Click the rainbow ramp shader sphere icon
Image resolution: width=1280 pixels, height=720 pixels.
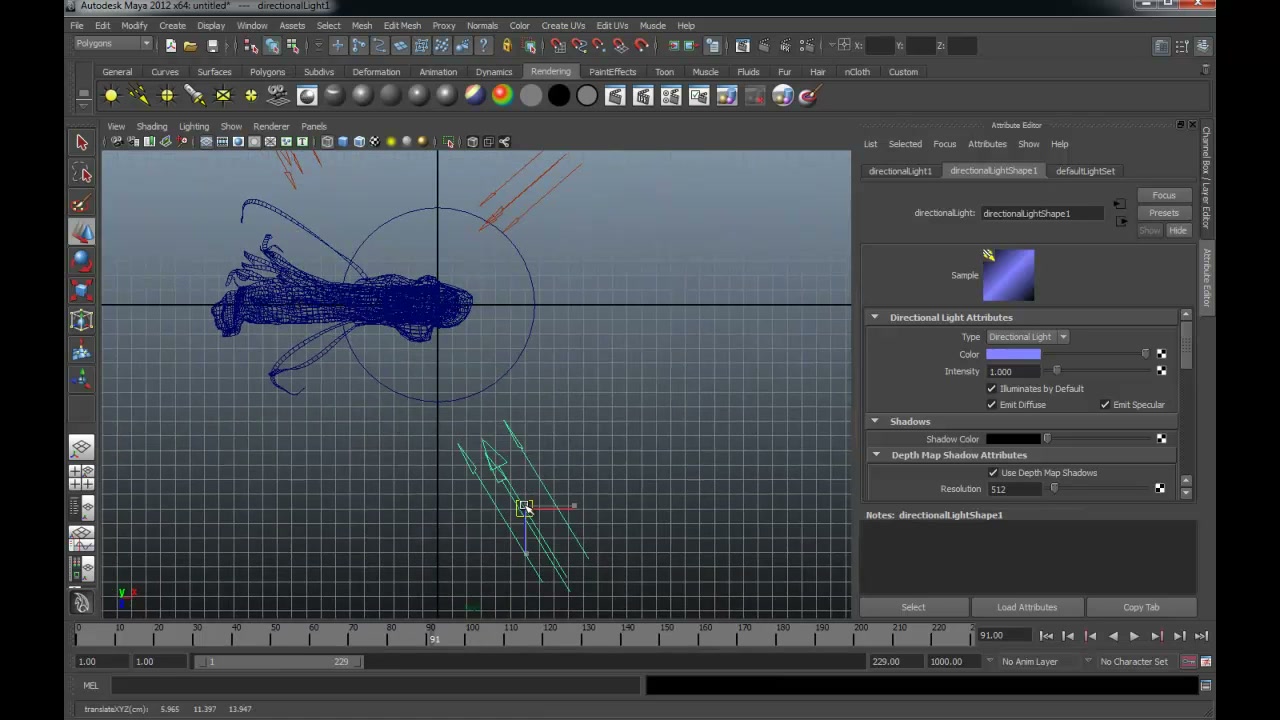pos(503,96)
